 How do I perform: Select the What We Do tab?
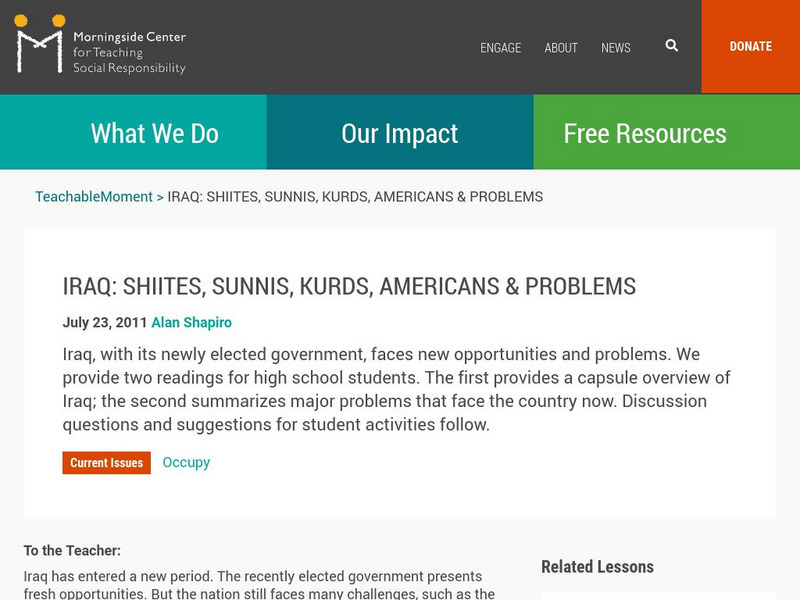(x=133, y=132)
